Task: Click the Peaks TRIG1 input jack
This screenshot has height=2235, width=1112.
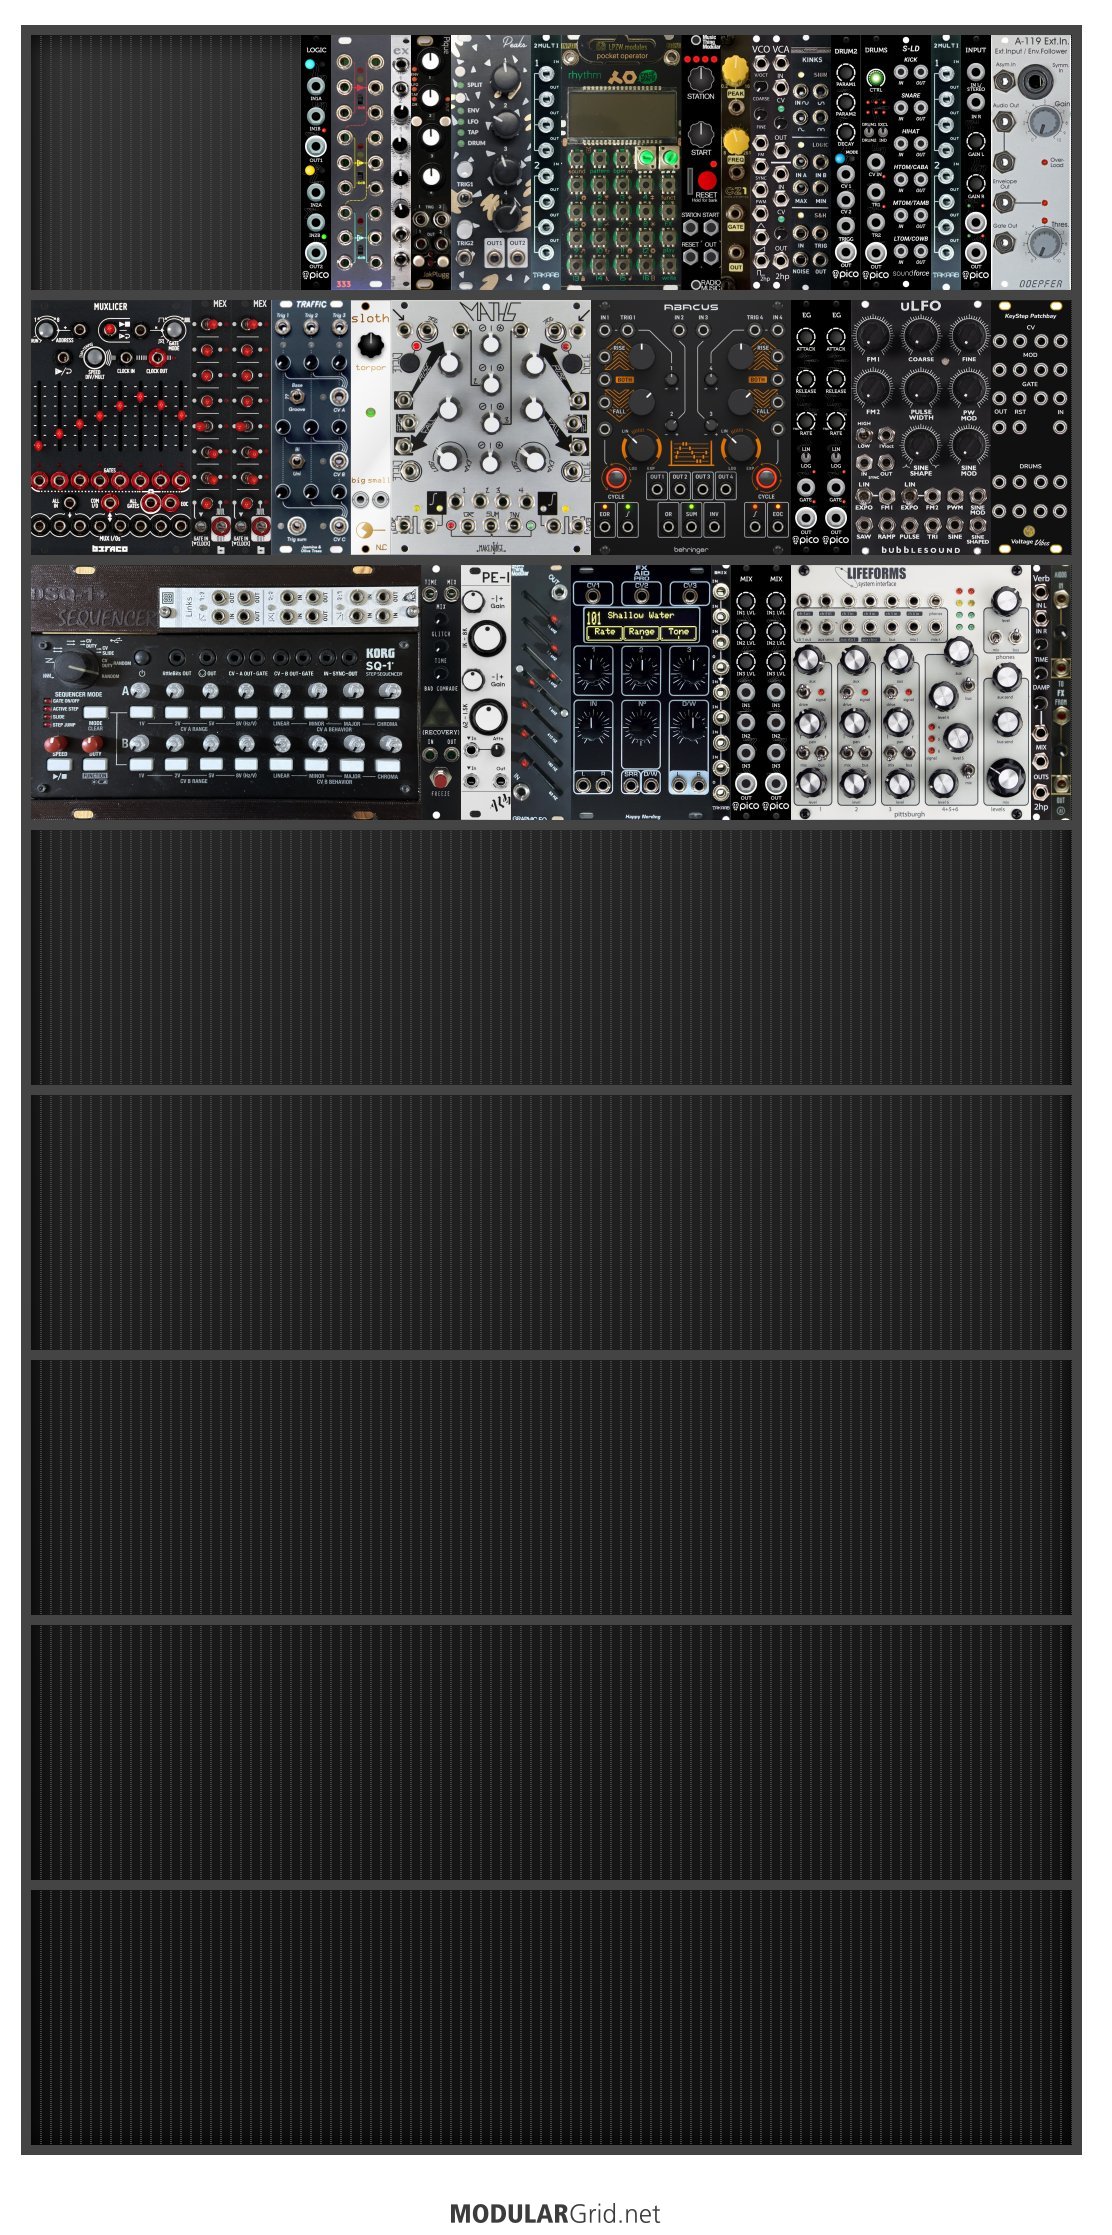Action: tap(465, 200)
